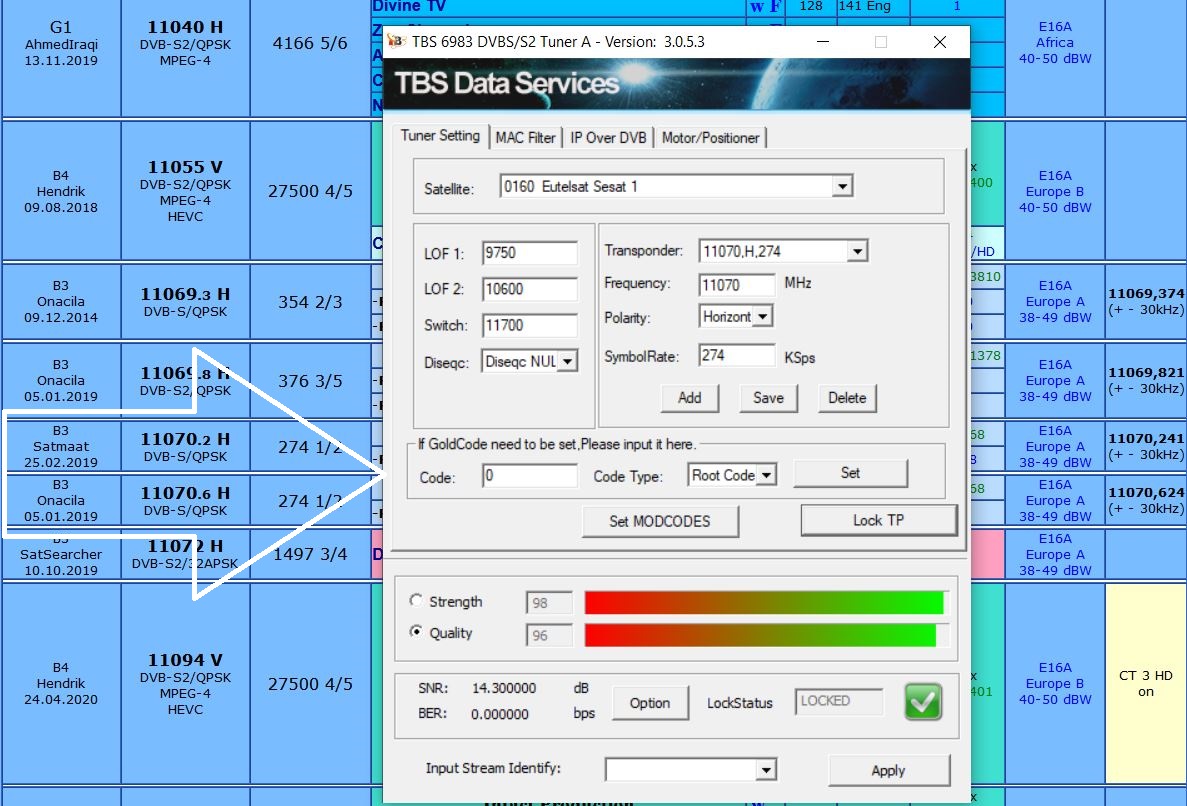Click the Save transponder button
The width and height of the screenshot is (1187, 806).
(768, 398)
